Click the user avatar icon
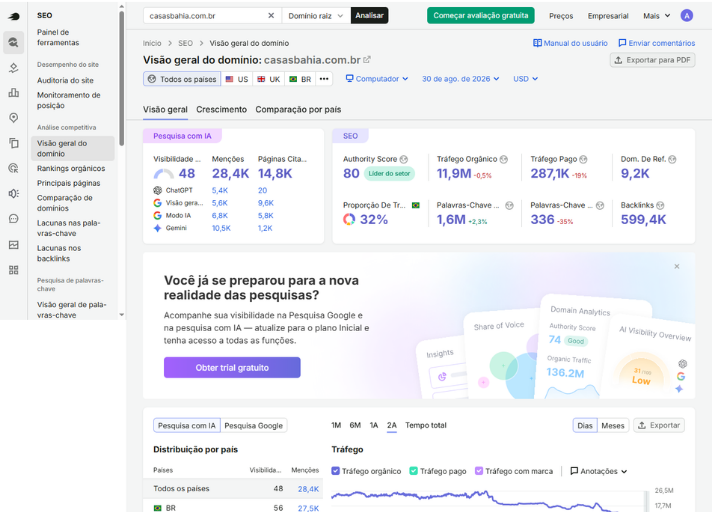This screenshot has width=712, height=512. [687, 15]
